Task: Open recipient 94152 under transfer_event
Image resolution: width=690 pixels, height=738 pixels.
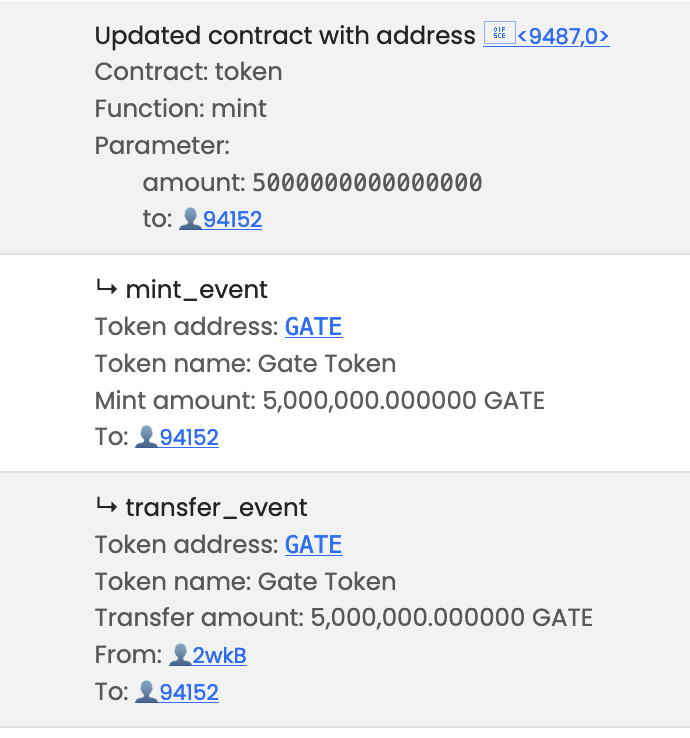Action: pyautogui.click(x=189, y=692)
